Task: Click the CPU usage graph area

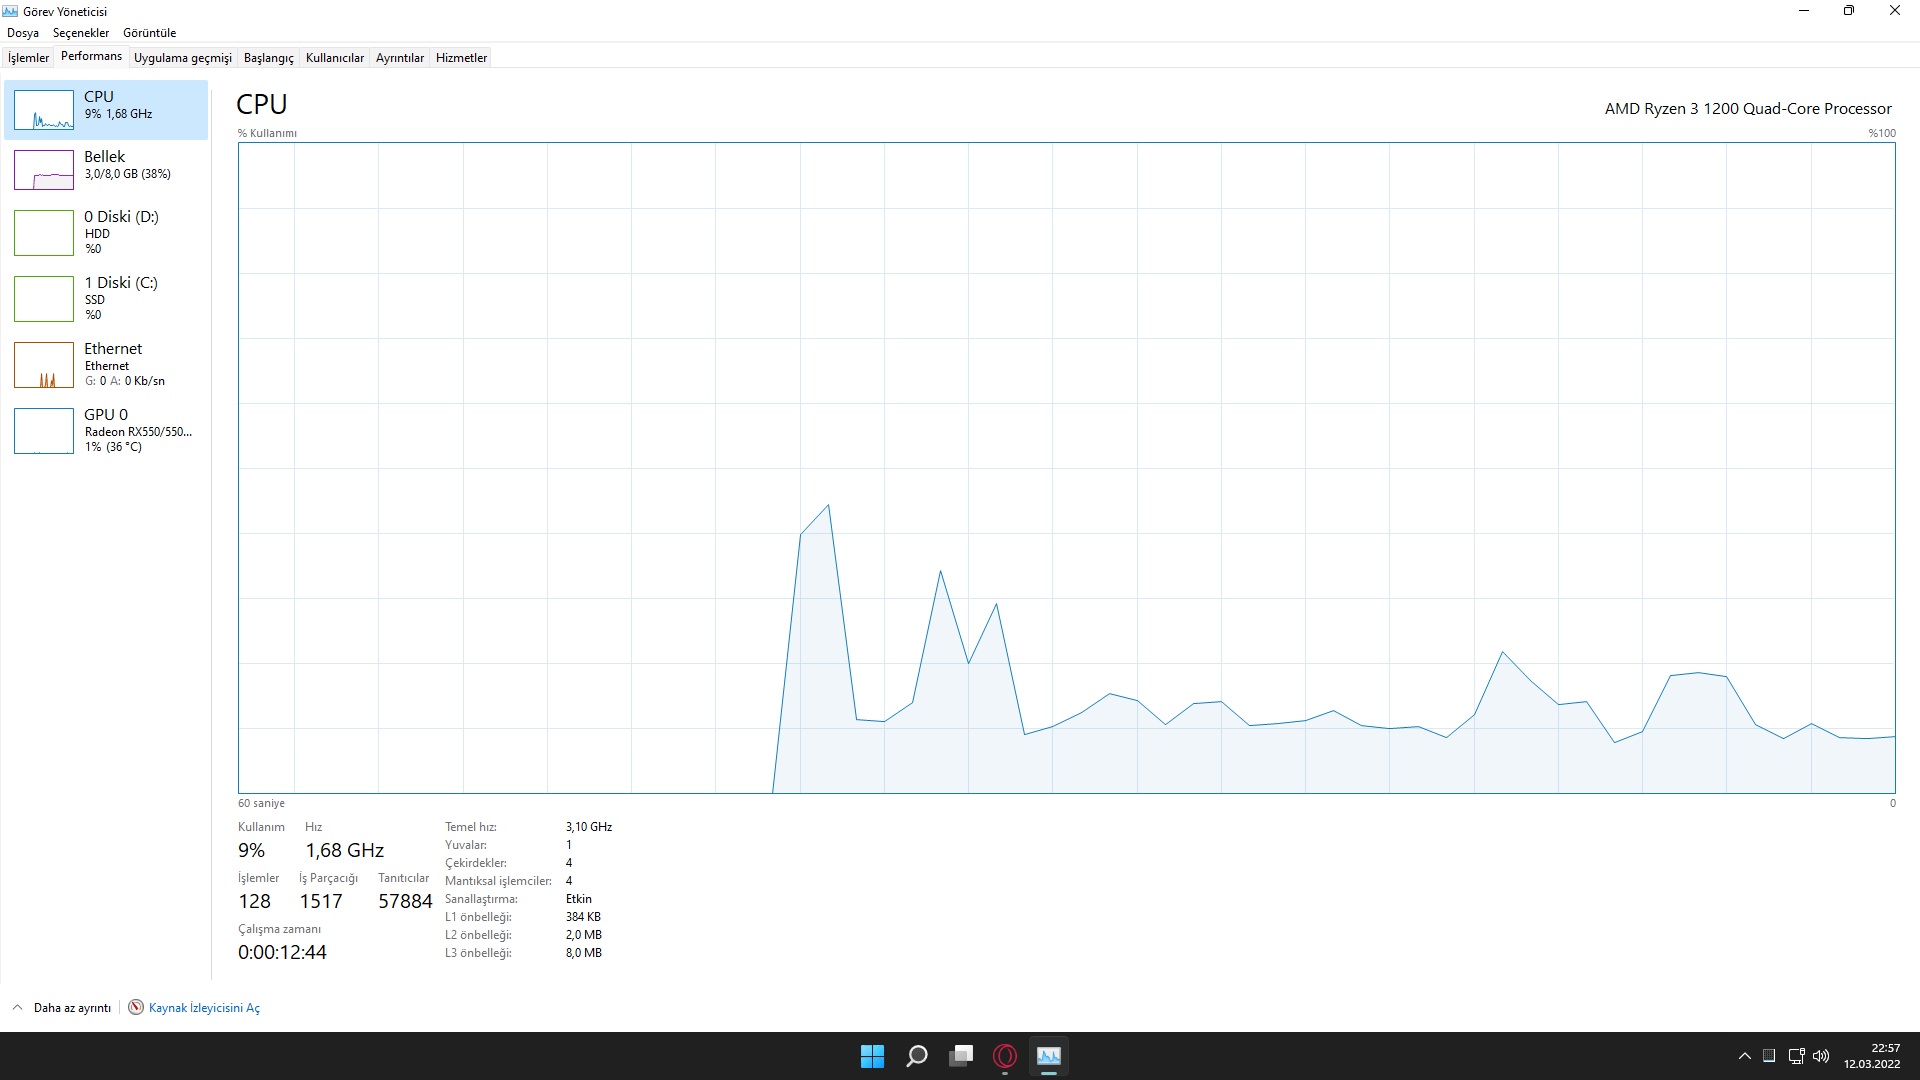Action: pos(1066,468)
